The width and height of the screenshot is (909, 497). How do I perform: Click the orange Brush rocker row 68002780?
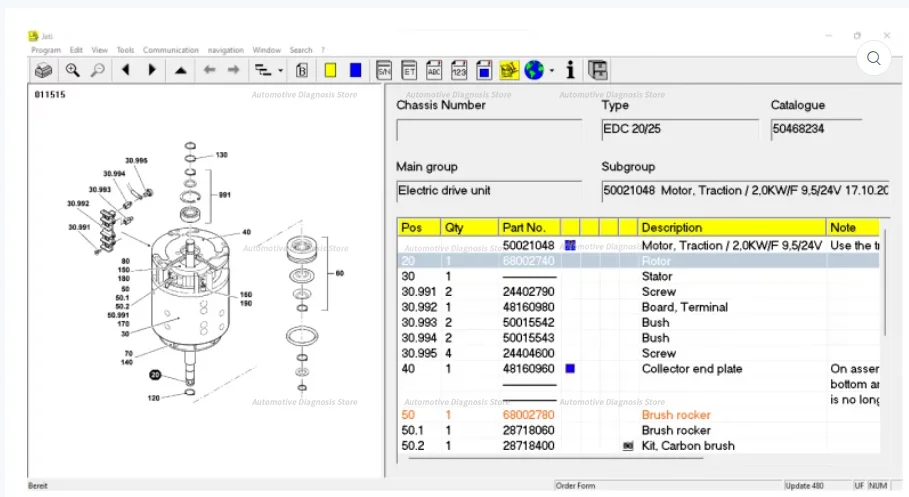pos(638,415)
